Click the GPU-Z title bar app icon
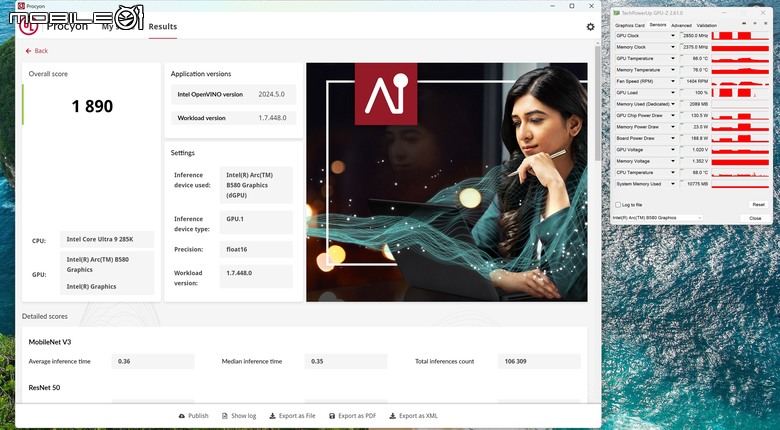This screenshot has height=430, width=780. click(617, 12)
